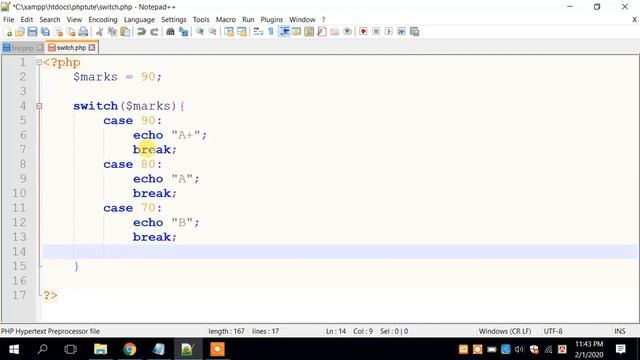Click Run Macro Multiple Times icon
The height and width of the screenshot is (360, 640).
coord(401,32)
